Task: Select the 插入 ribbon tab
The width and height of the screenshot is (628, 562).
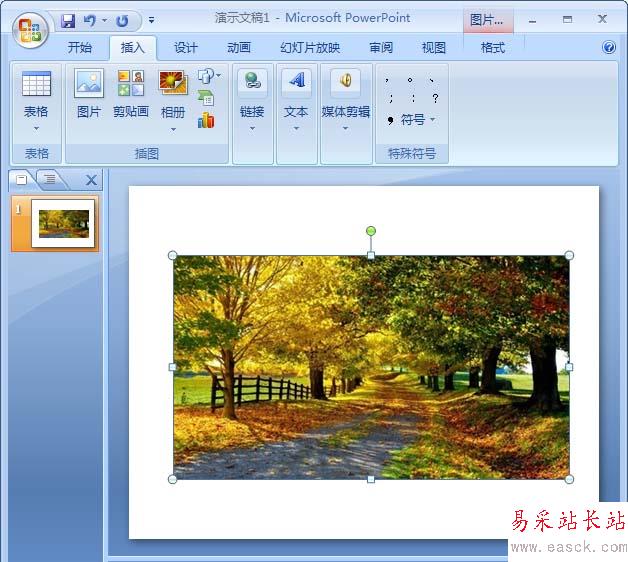Action: point(133,47)
